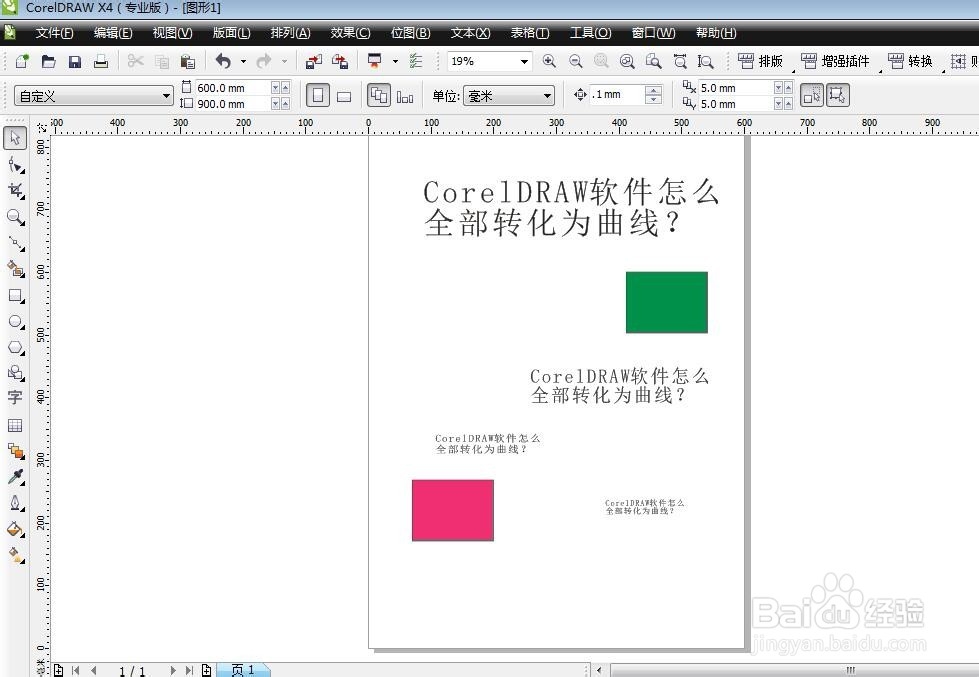This screenshot has height=677, width=979.
Task: Open the 单位 毫米 units dropdown
Action: (x=508, y=96)
